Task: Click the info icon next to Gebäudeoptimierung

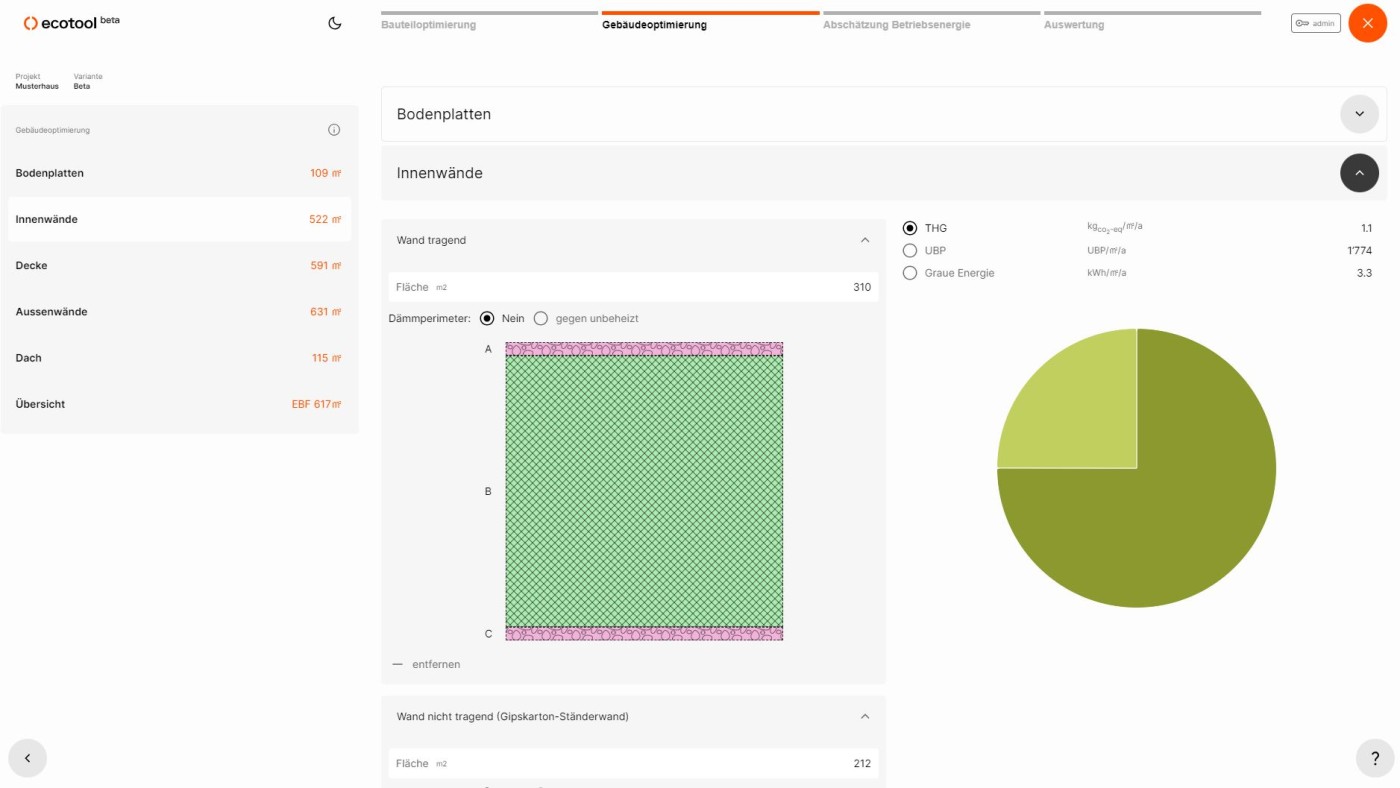Action: [334, 130]
